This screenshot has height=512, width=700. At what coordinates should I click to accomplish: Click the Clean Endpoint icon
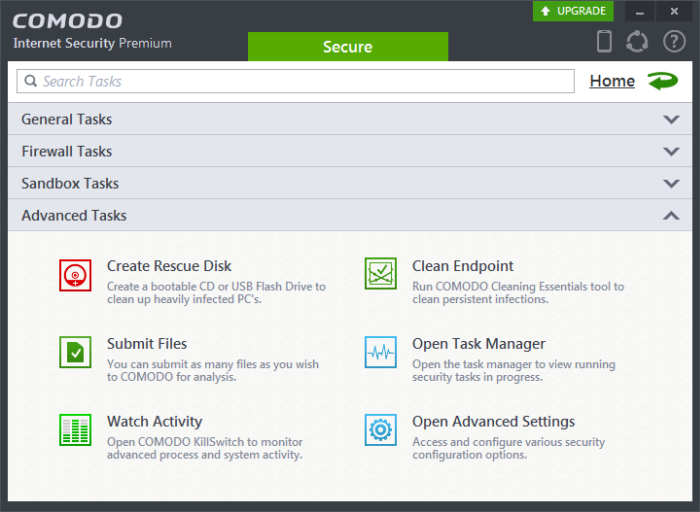coord(380,273)
